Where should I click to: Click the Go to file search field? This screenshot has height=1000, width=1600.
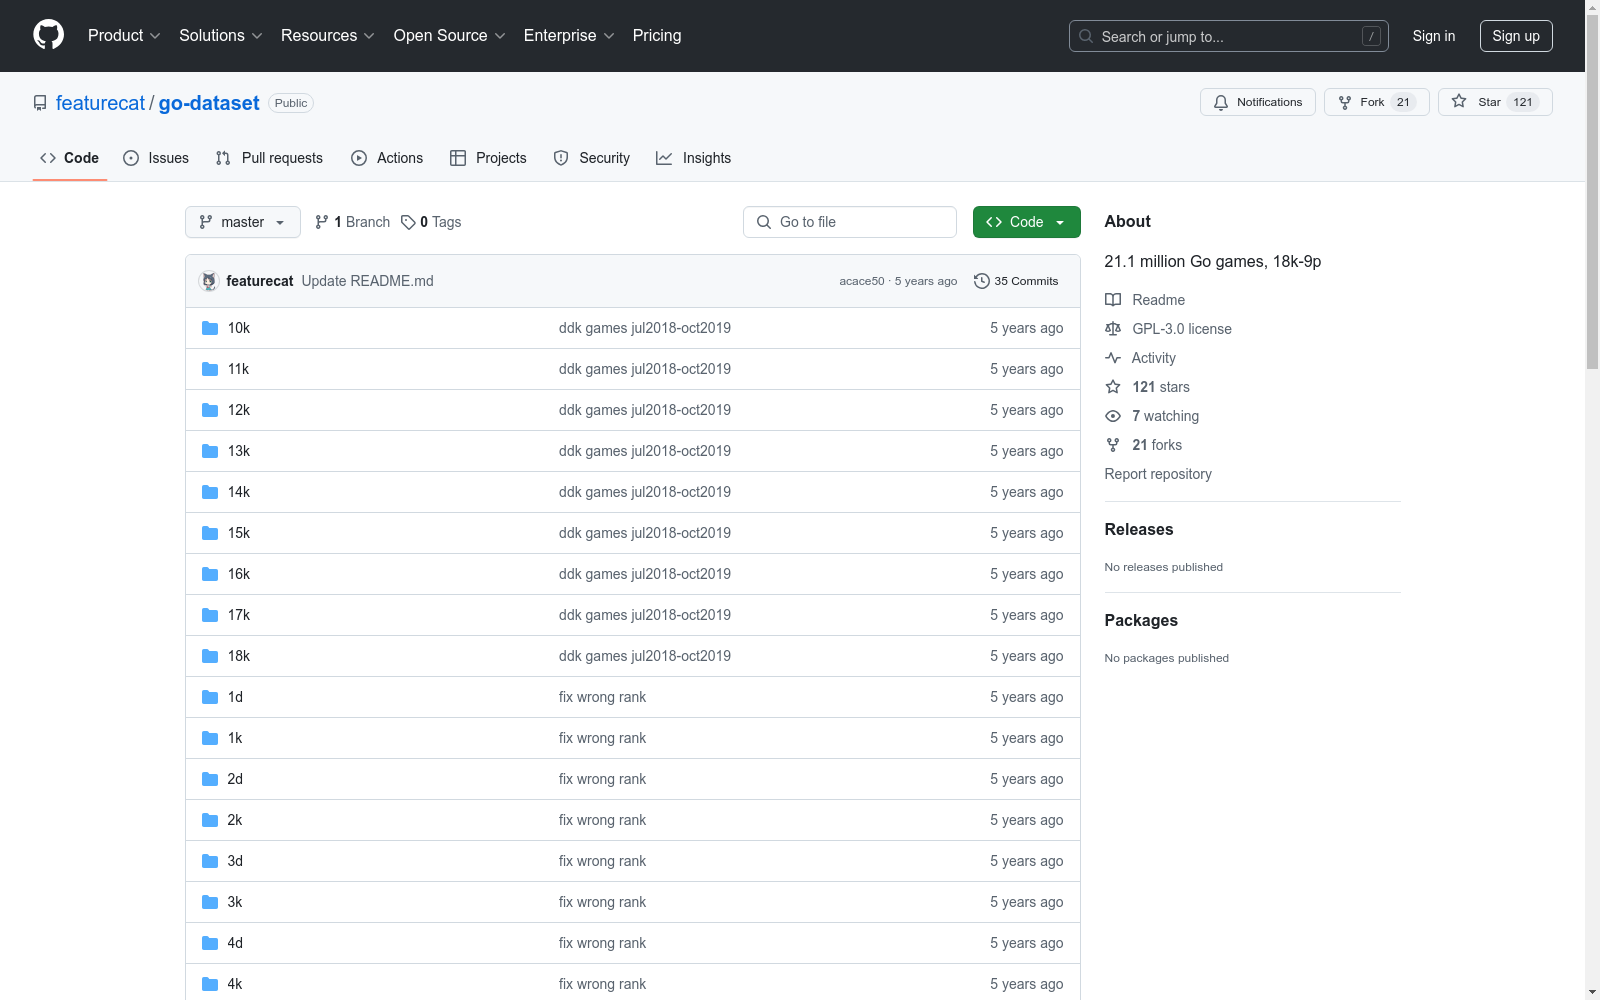pos(850,222)
